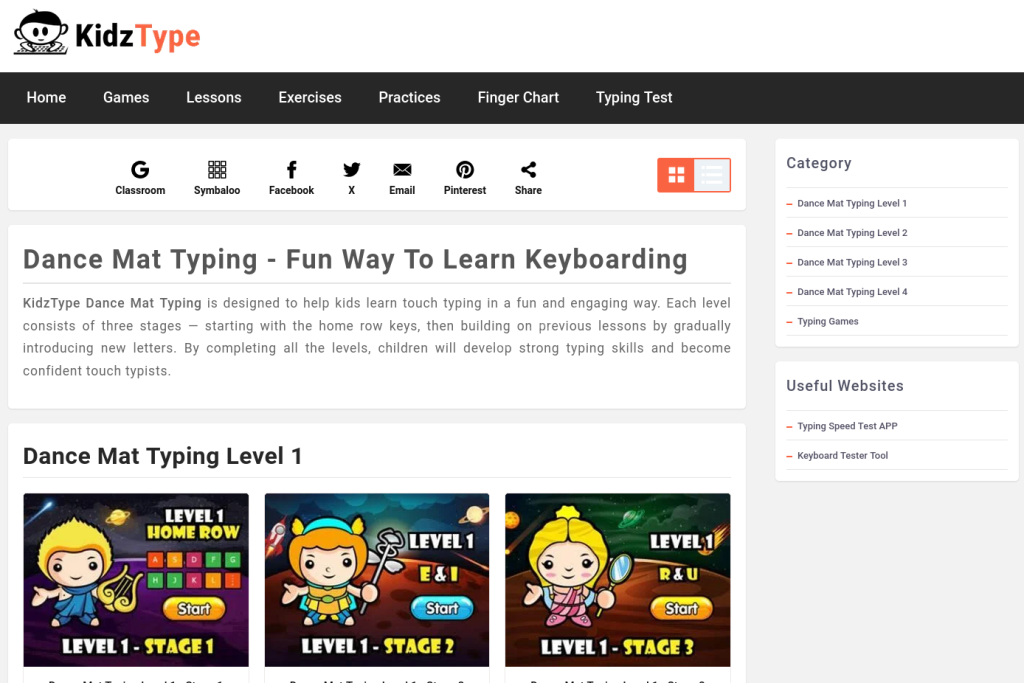Viewport: 1024px width, 683px height.
Task: Switch to list view layout
Action: (712, 175)
